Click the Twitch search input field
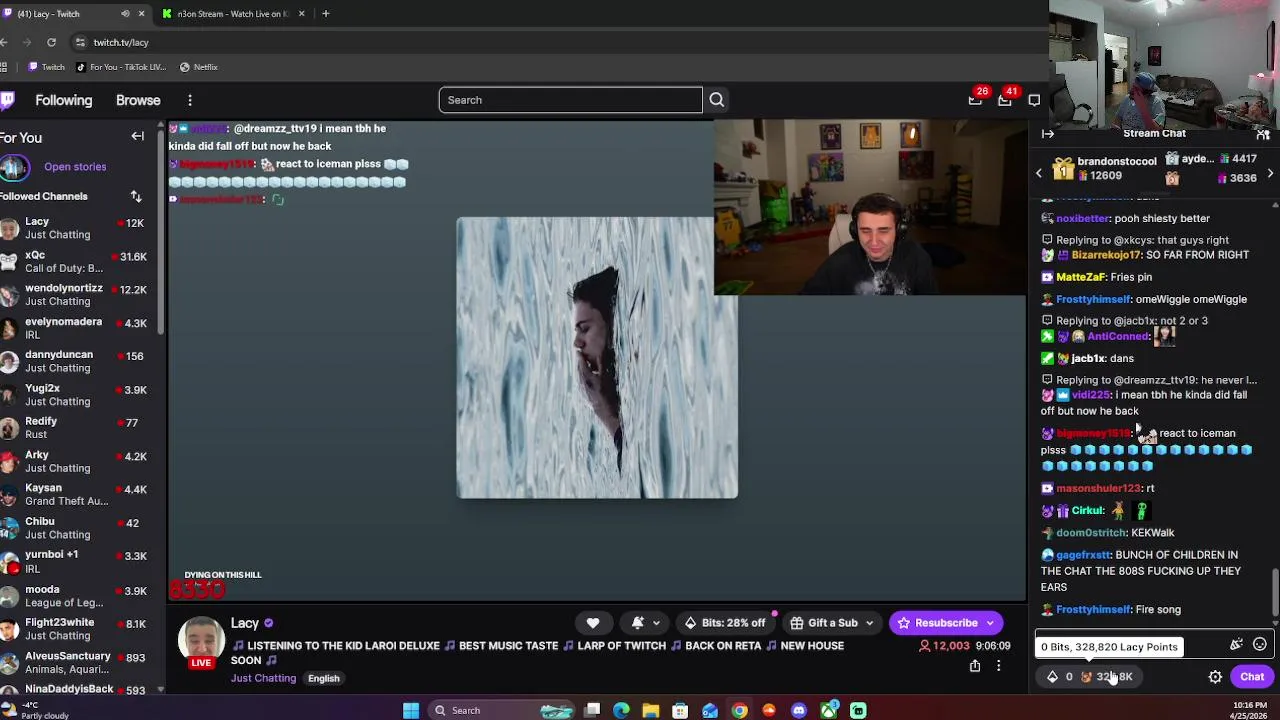The width and height of the screenshot is (1280, 720). tap(570, 100)
